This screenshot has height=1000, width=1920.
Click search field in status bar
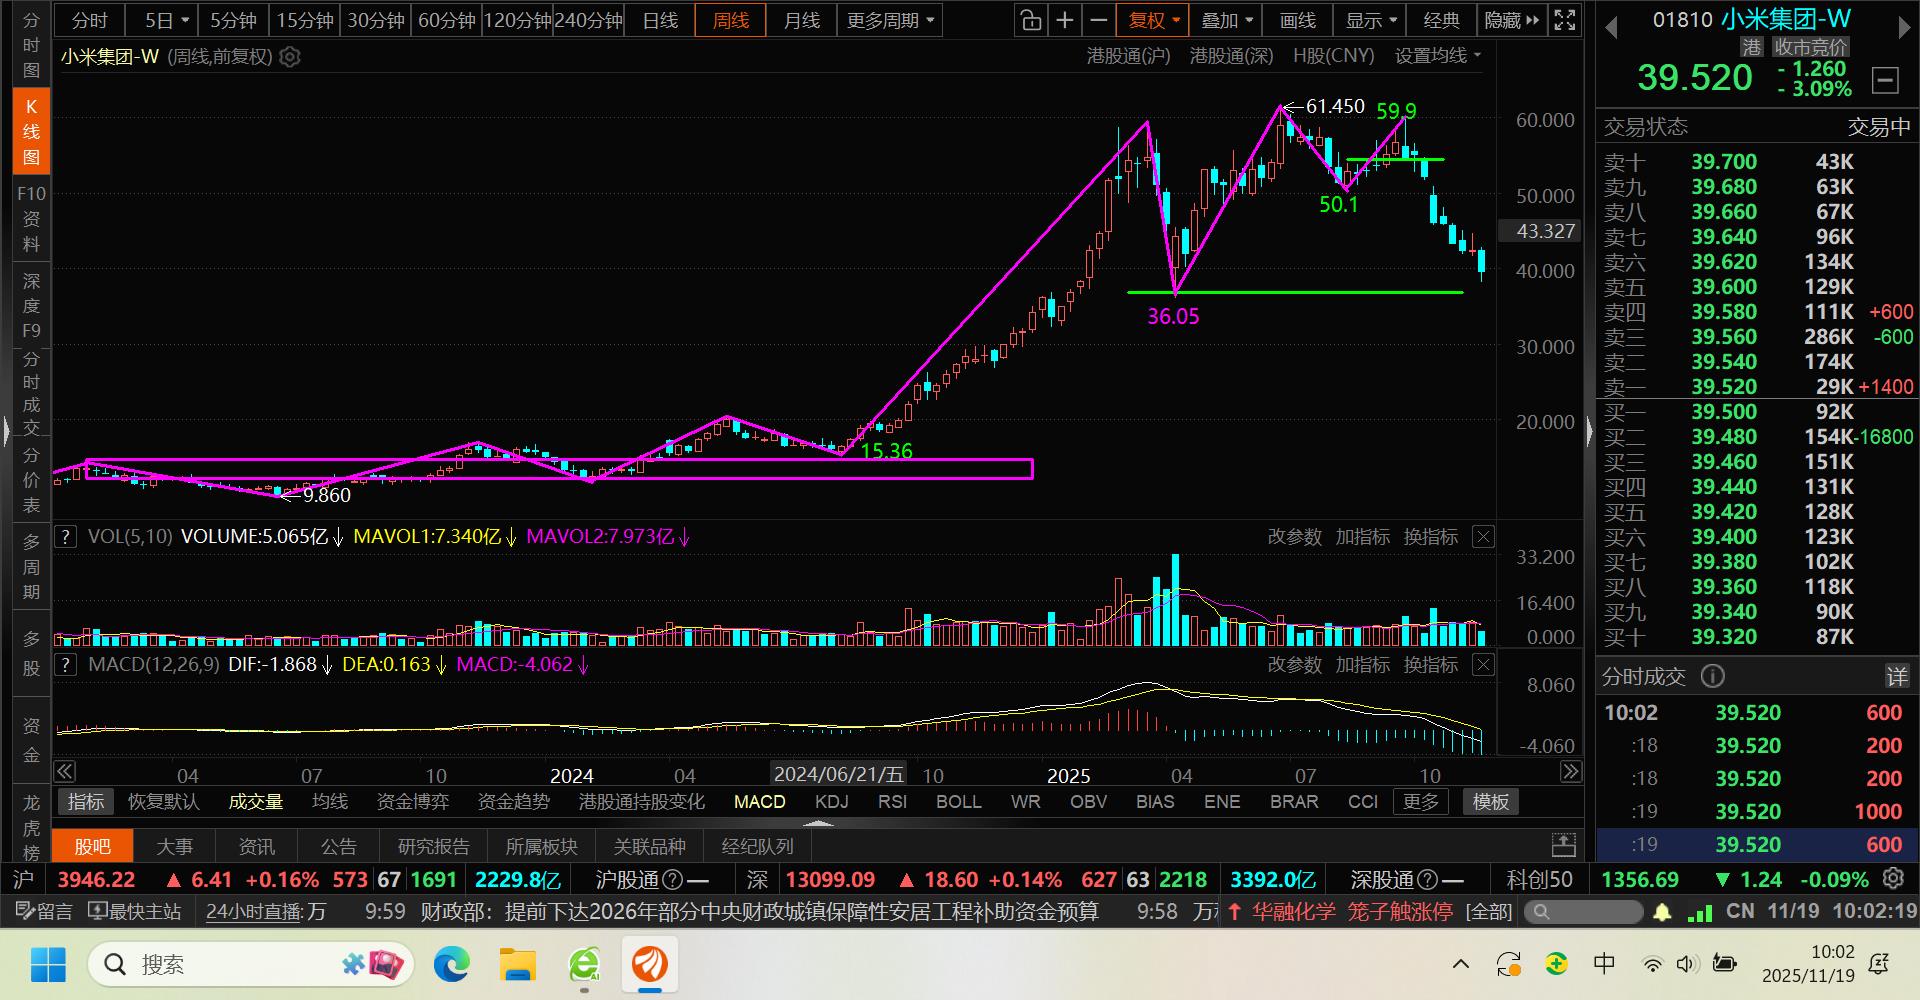1582,912
